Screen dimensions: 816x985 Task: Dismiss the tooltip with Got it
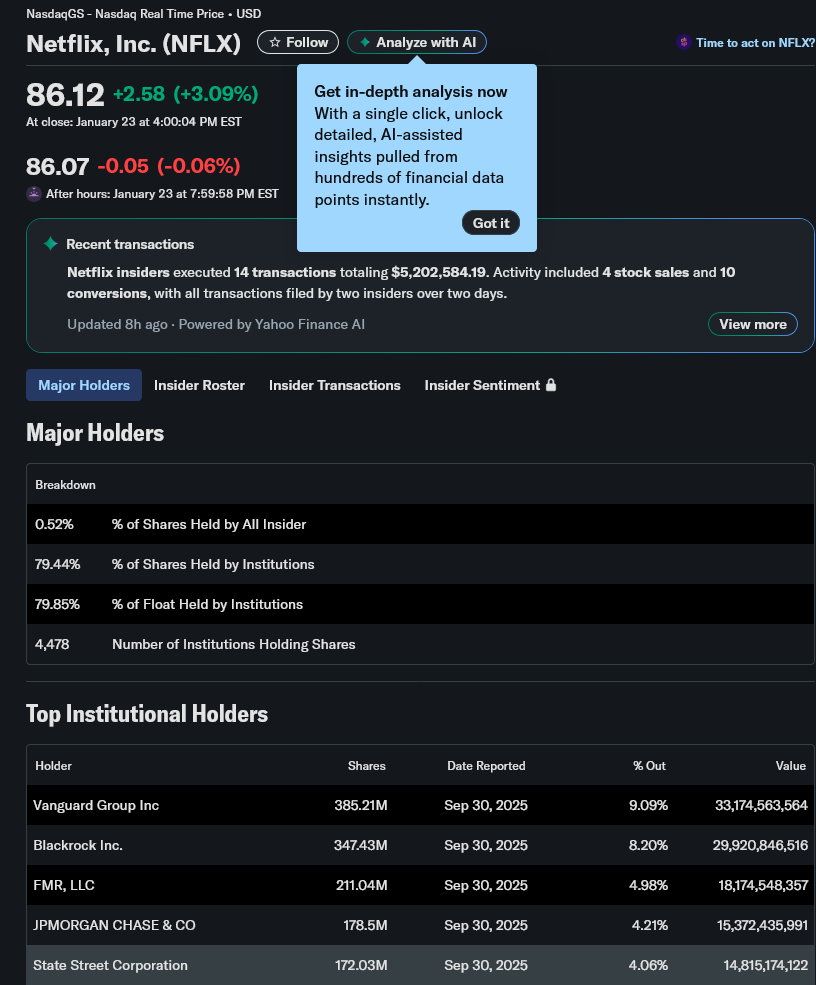(x=491, y=223)
